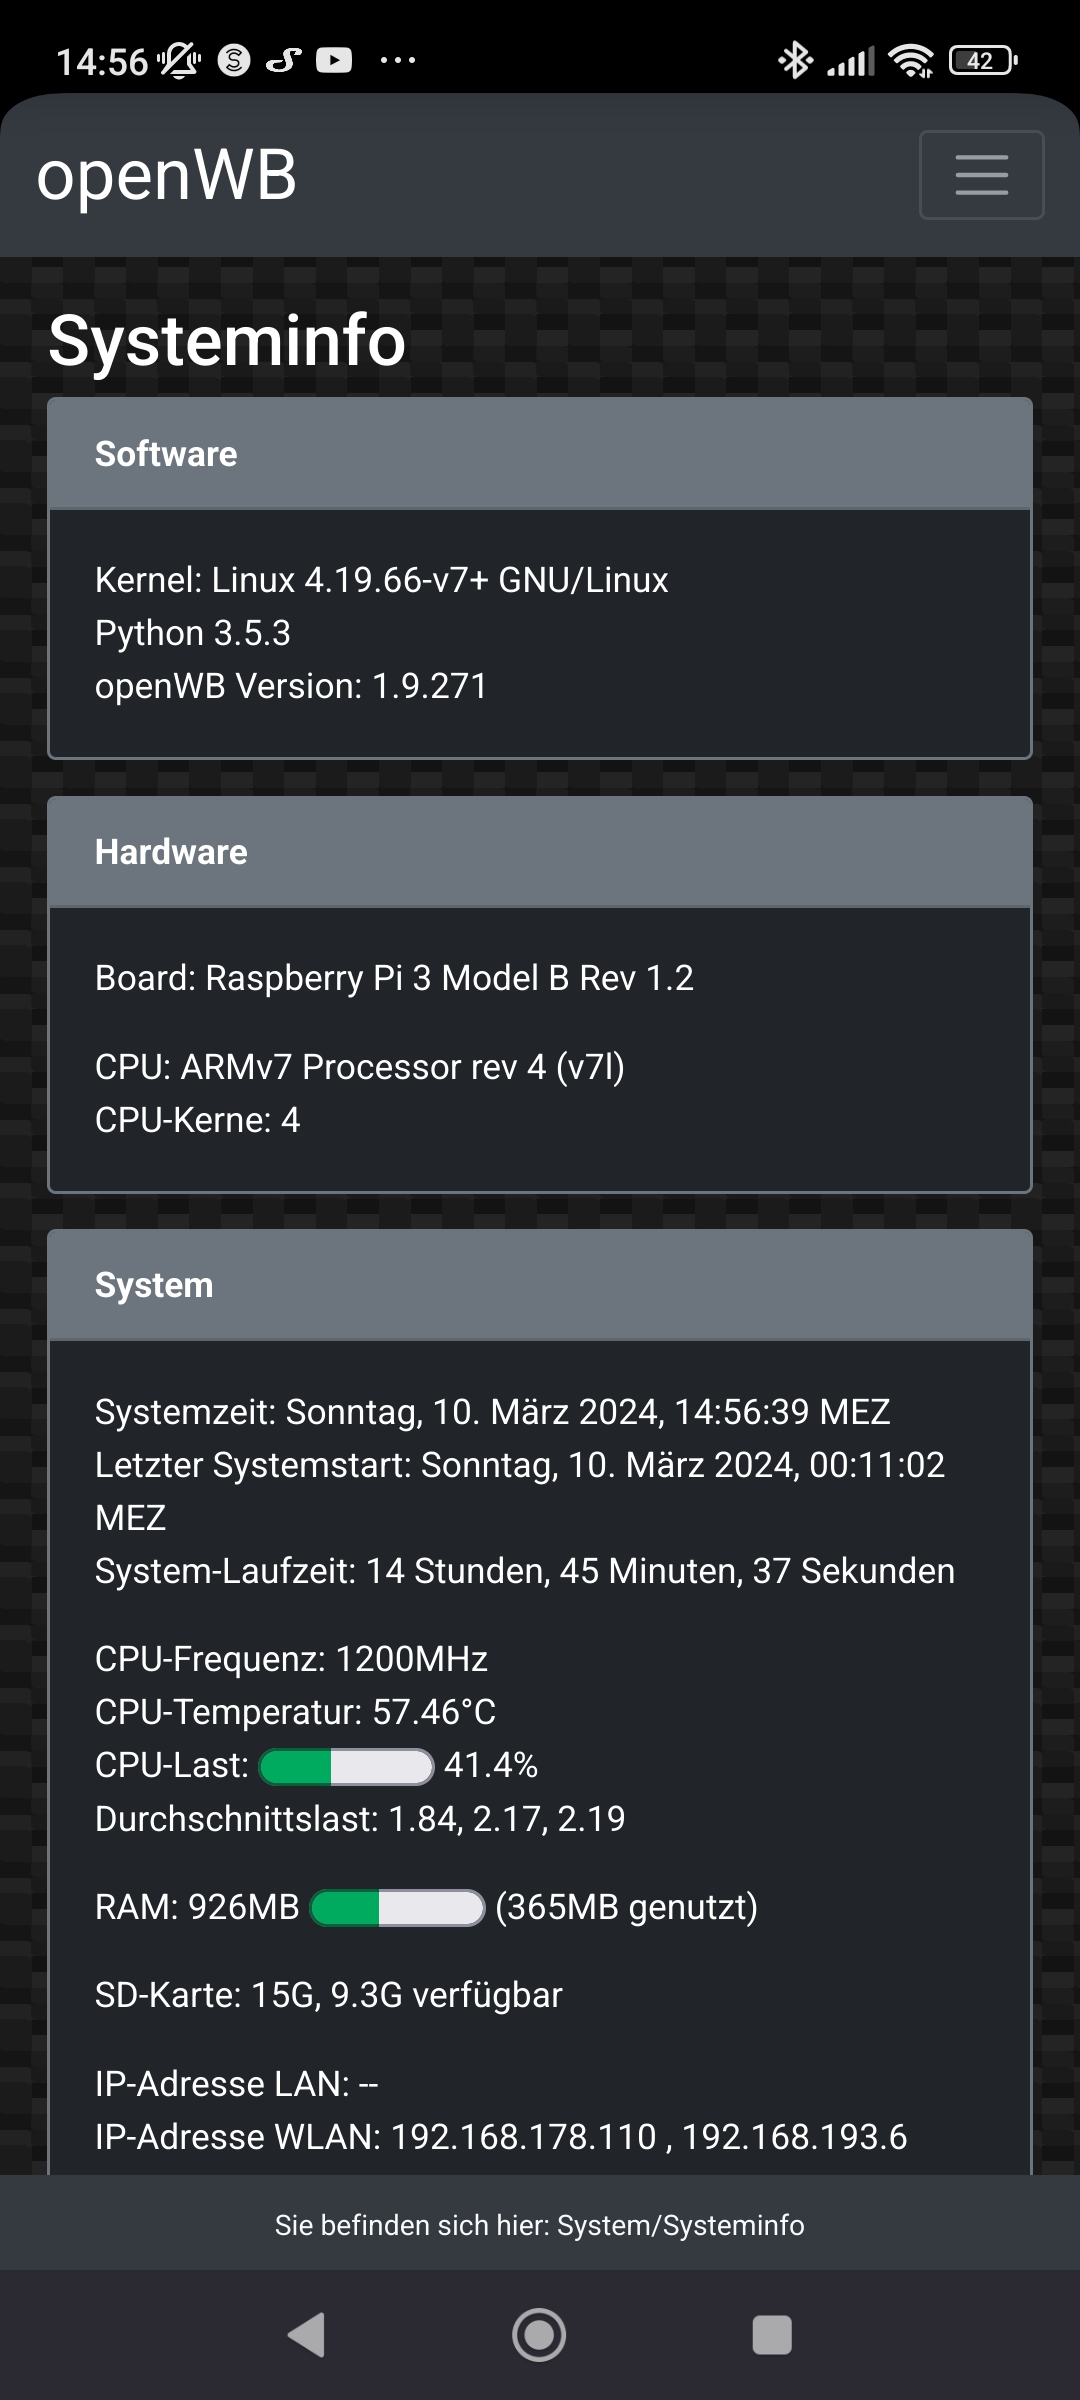Screen dimensions: 1080x2400
Task: Tap the Hardware card header
Action: tap(540, 852)
